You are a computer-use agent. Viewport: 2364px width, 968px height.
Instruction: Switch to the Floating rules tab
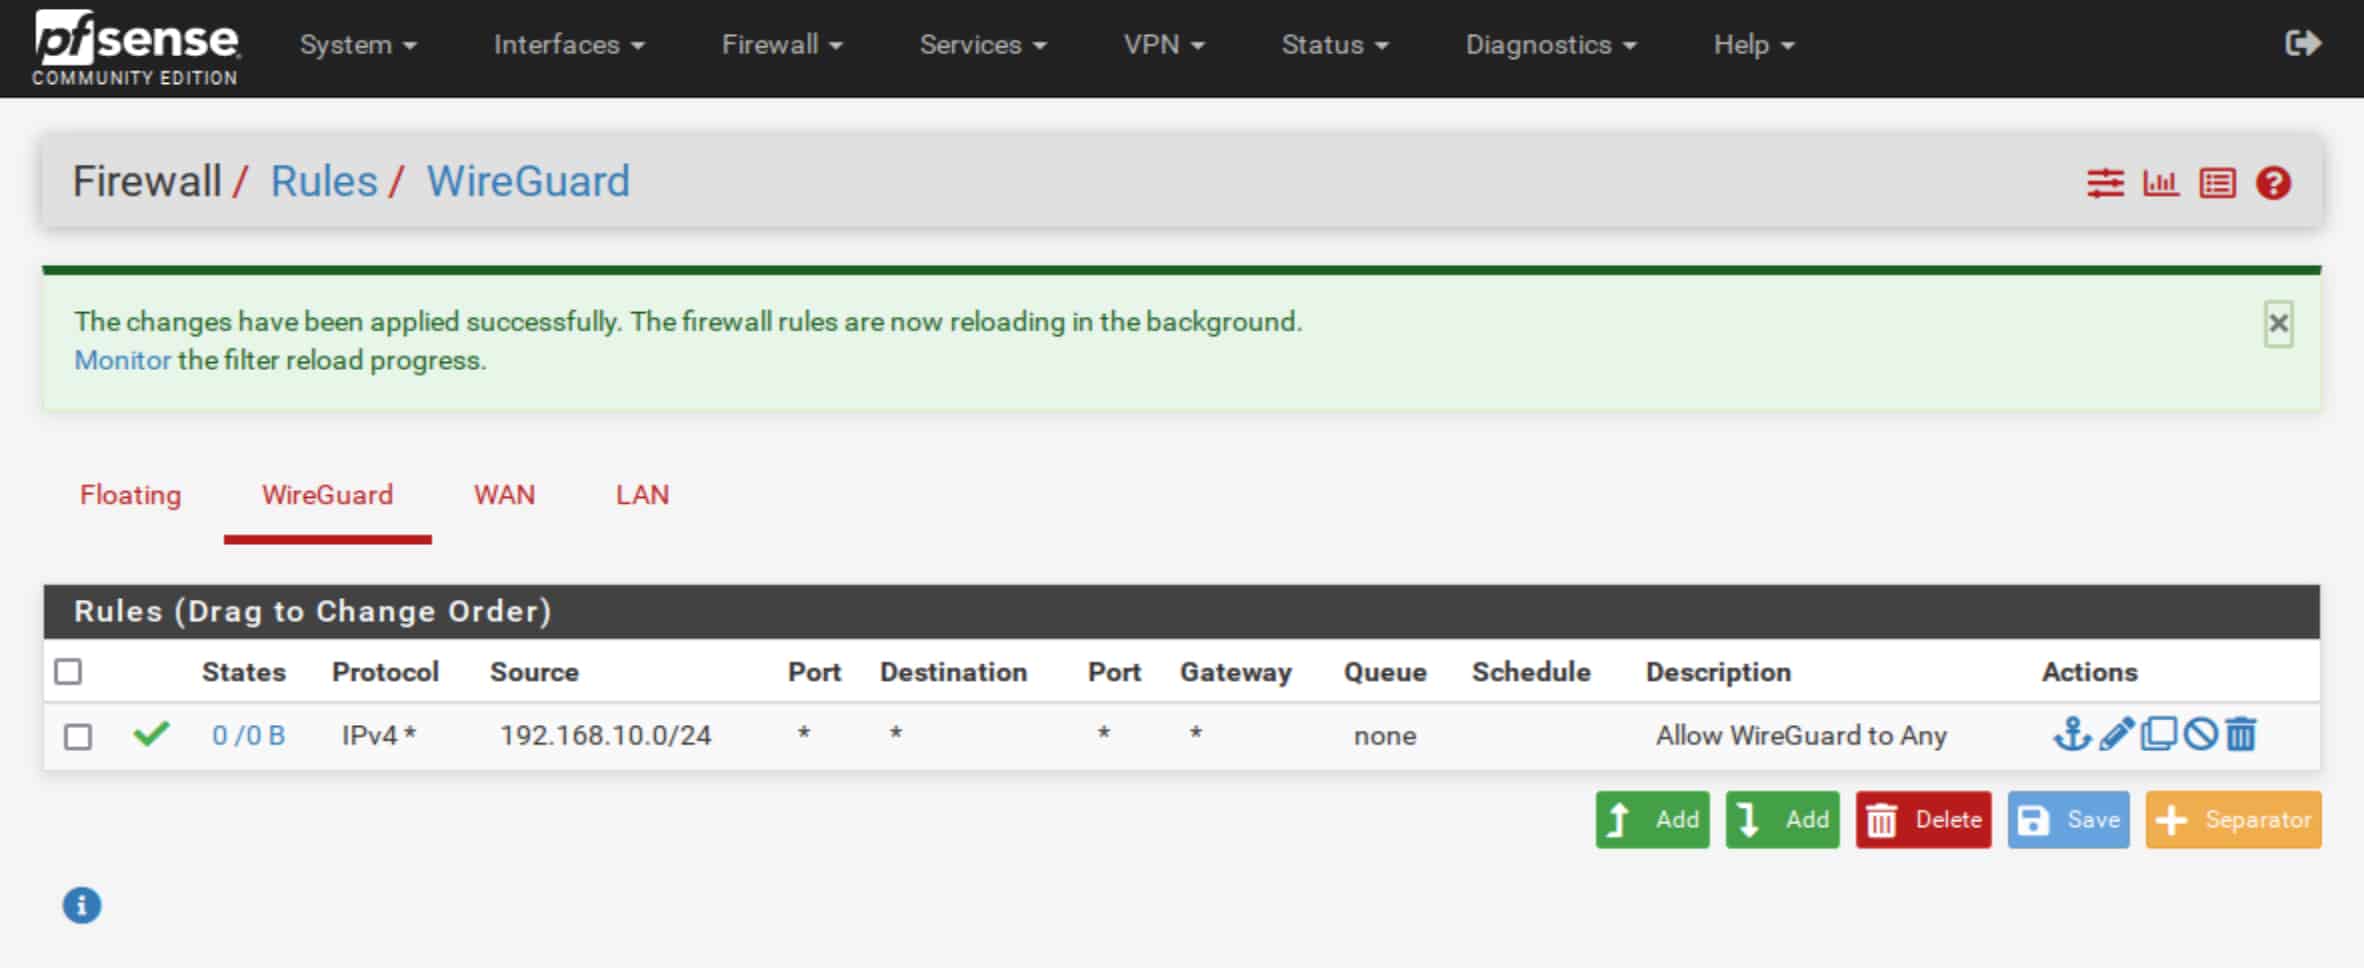[131, 495]
